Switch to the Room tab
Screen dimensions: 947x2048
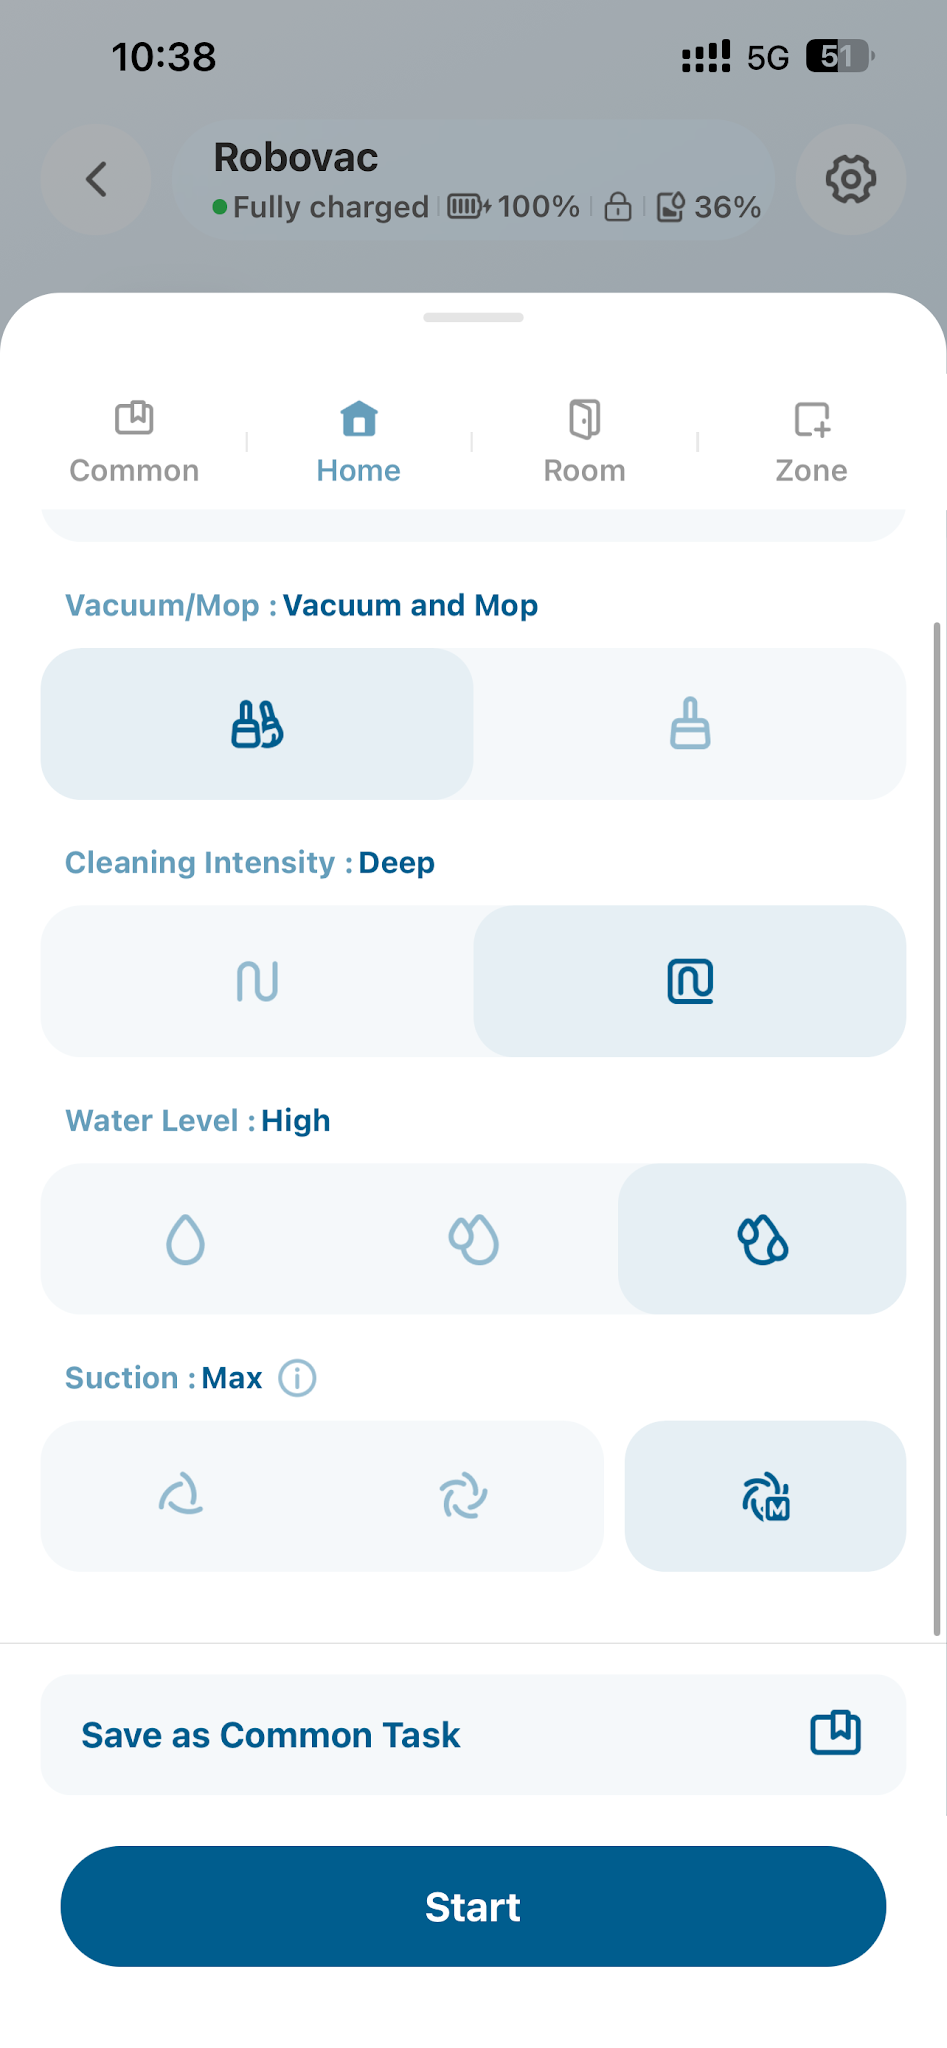pos(584,441)
